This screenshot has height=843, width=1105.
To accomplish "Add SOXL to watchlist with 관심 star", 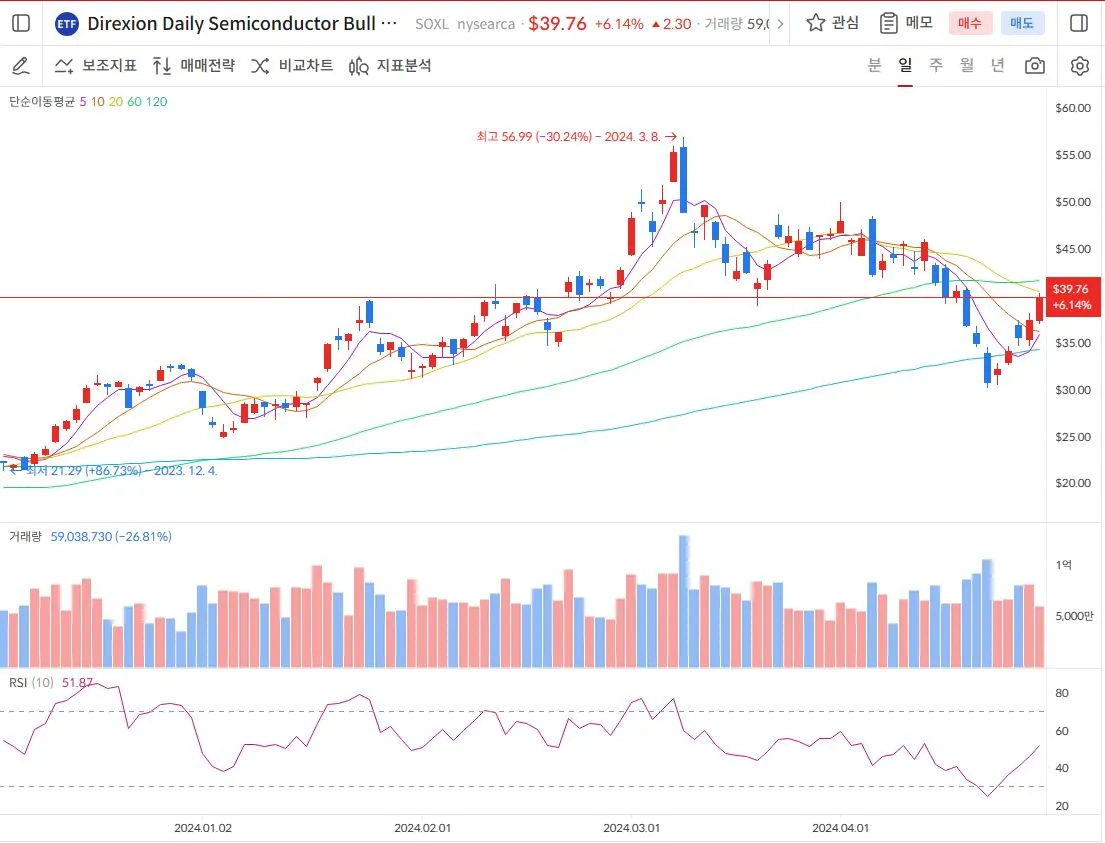I will 833,23.
